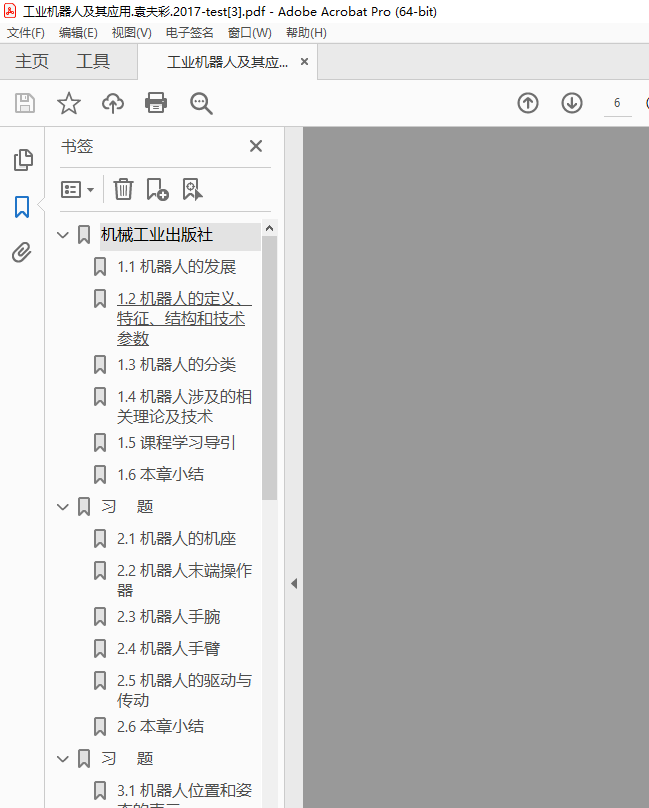Viewport: 649px width, 808px height.
Task: Select the 习题 bookmark above 2.1
Action: tap(127, 507)
